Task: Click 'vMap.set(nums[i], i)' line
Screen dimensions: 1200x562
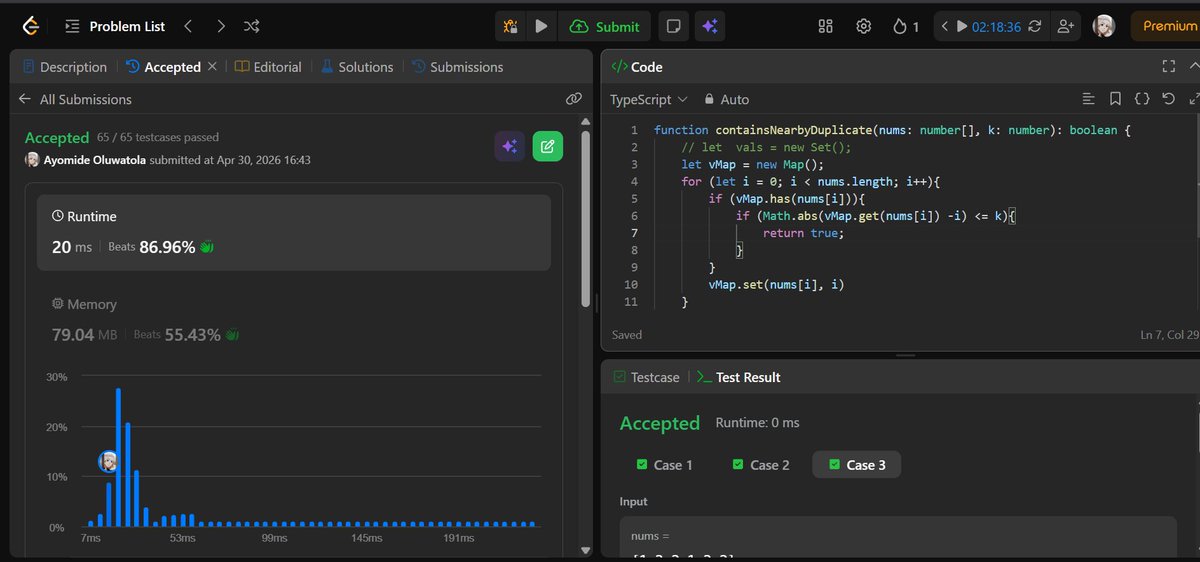Action: tap(776, 284)
